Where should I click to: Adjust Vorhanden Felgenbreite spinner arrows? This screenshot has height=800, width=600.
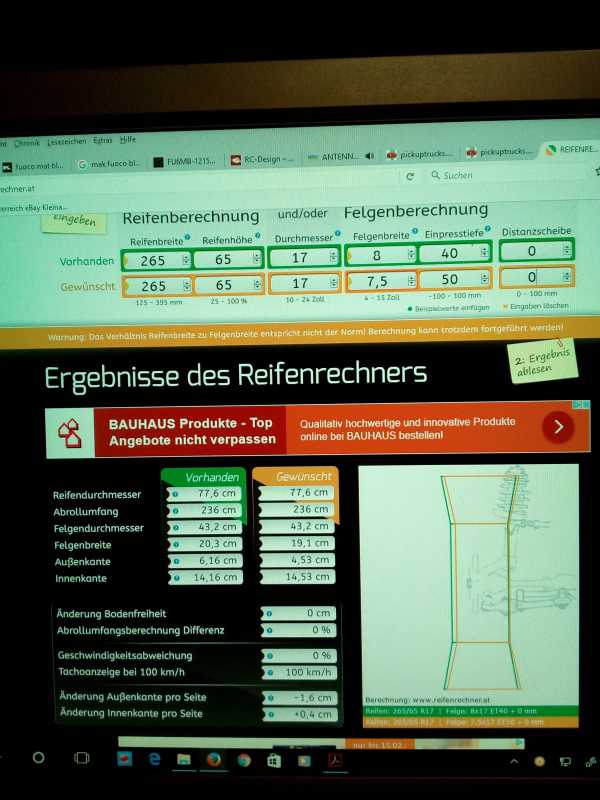coord(411,254)
